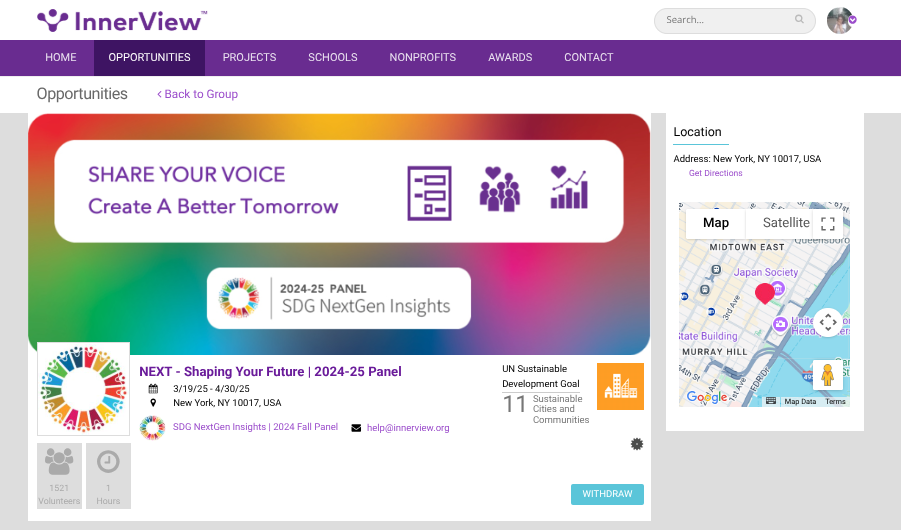Open SDG NextGen Insights 2024 Fall Panel link
Screen dimensions: 901x530
(255, 427)
